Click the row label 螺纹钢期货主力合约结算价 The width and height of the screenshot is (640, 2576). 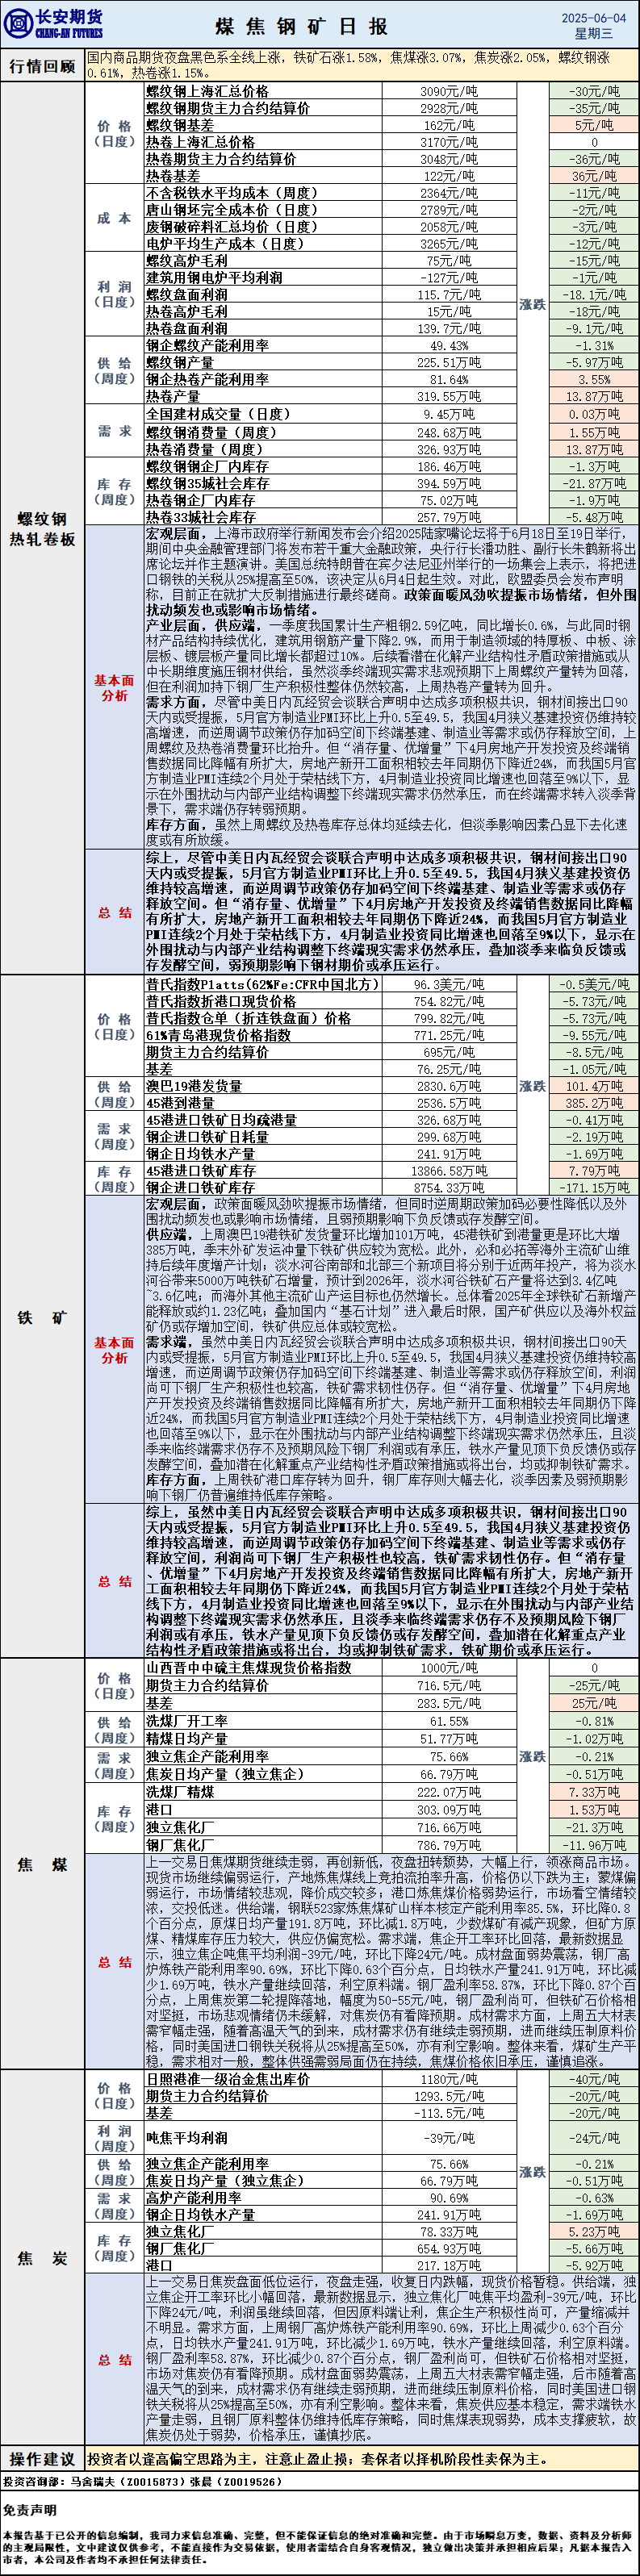pyautogui.click(x=228, y=108)
